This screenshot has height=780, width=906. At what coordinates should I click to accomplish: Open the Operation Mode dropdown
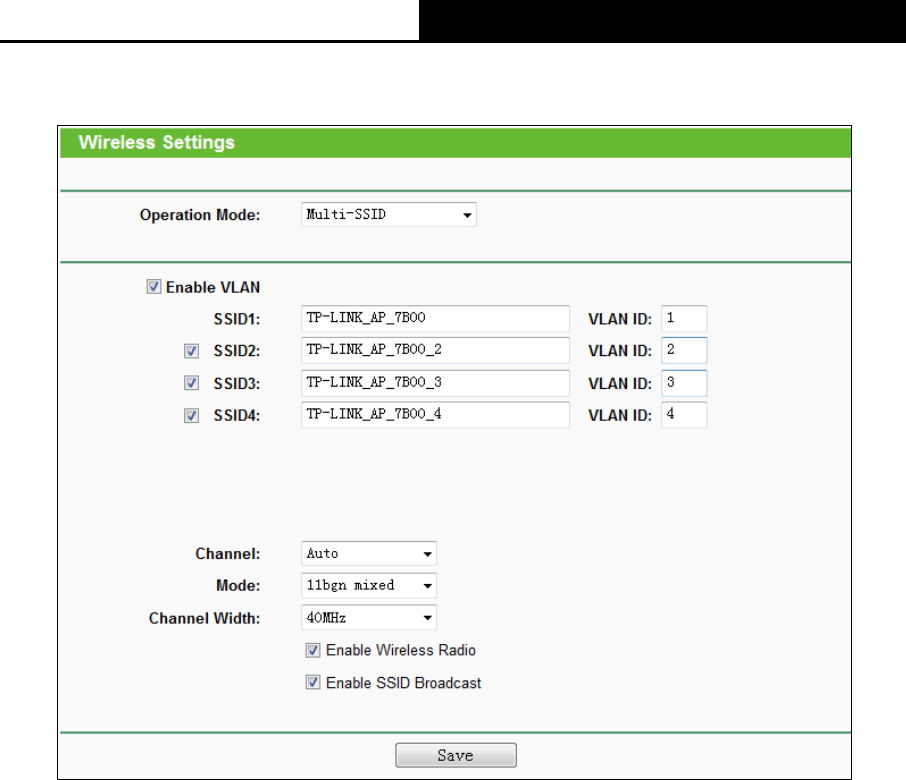(x=389, y=214)
